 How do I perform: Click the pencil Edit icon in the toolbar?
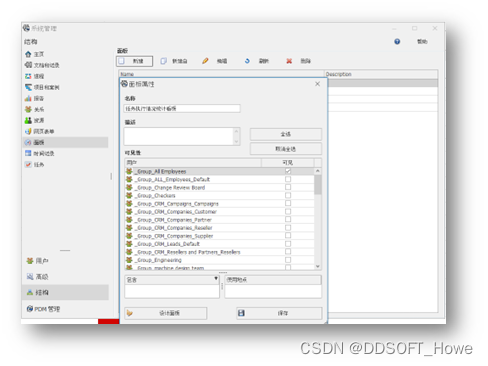pyautogui.click(x=205, y=61)
